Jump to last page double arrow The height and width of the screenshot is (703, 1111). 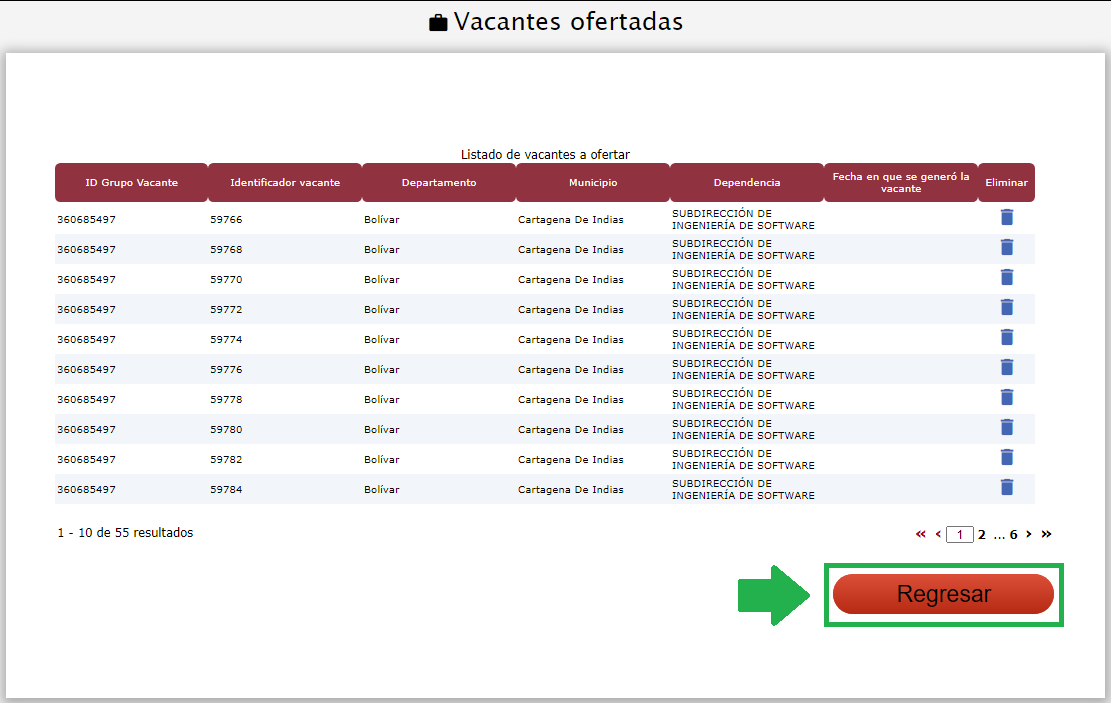point(1046,535)
